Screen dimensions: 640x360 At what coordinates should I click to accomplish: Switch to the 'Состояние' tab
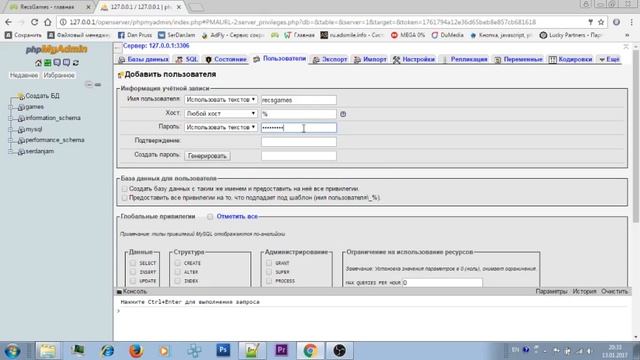[x=226, y=60]
